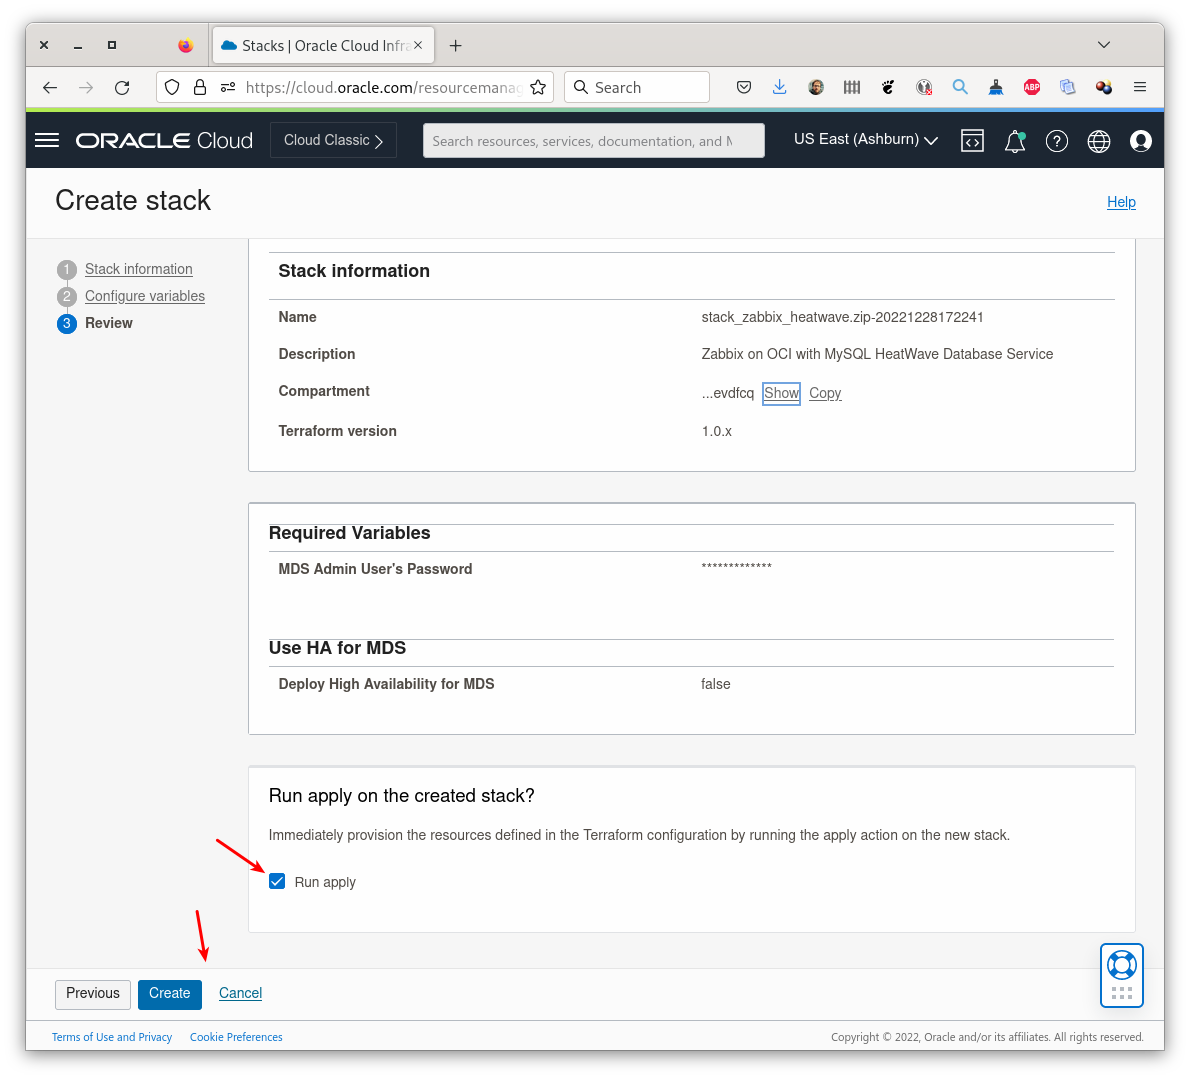The image size is (1190, 1079).
Task: Open the OCI navigation hamburger menu
Action: click(x=46, y=140)
